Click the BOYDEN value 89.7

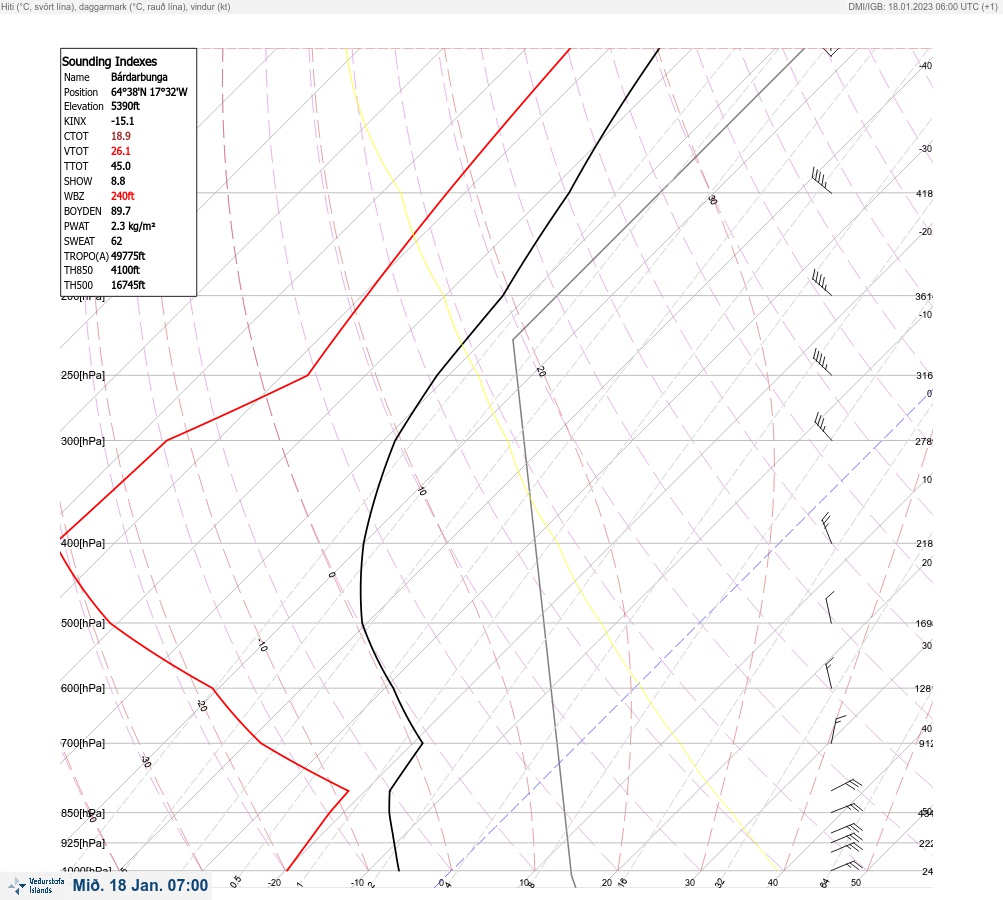click(121, 211)
